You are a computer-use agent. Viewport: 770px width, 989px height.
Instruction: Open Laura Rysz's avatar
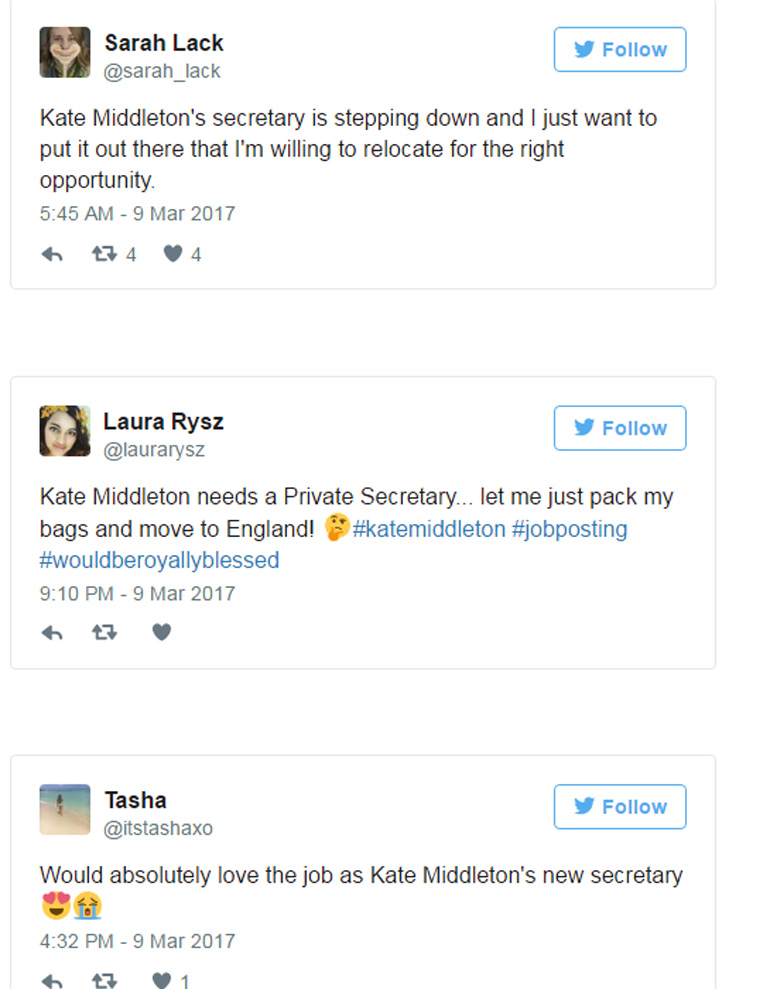(65, 431)
